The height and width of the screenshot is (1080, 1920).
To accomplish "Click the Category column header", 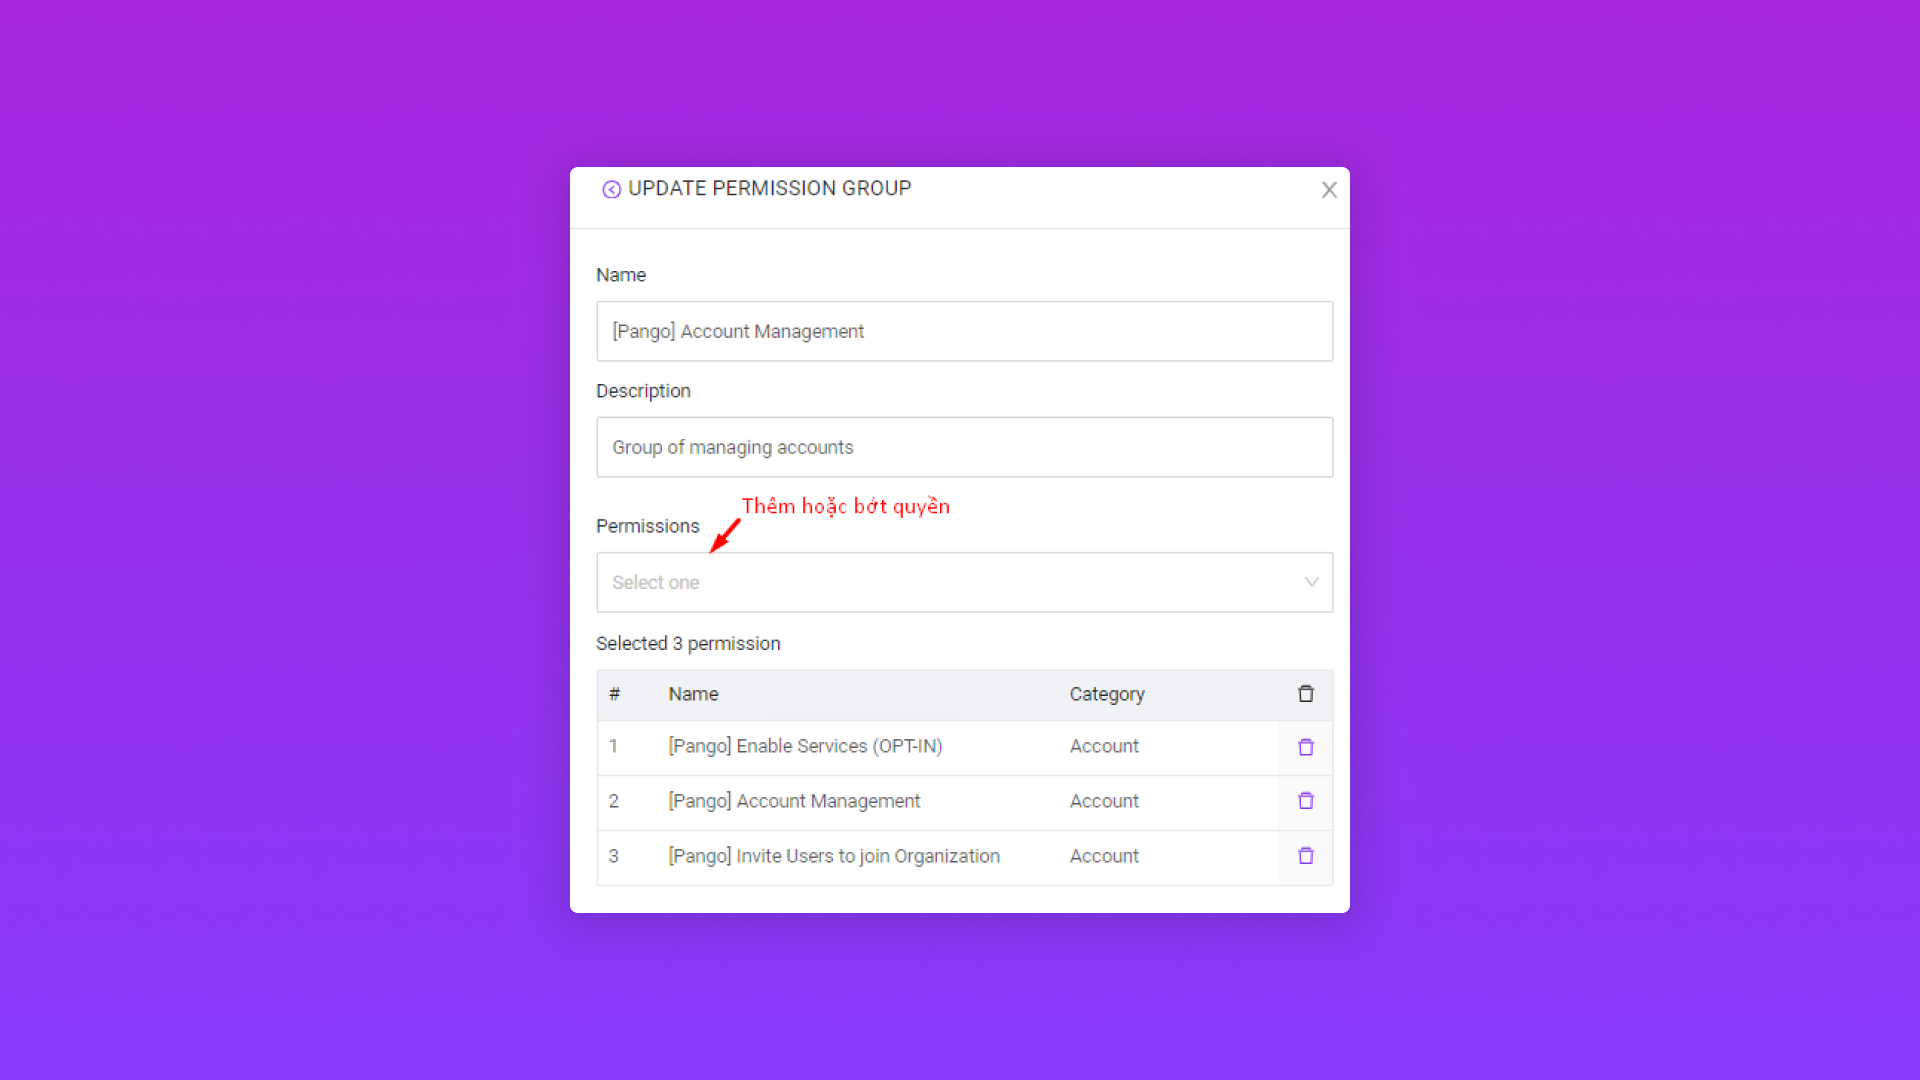I will (x=1107, y=694).
